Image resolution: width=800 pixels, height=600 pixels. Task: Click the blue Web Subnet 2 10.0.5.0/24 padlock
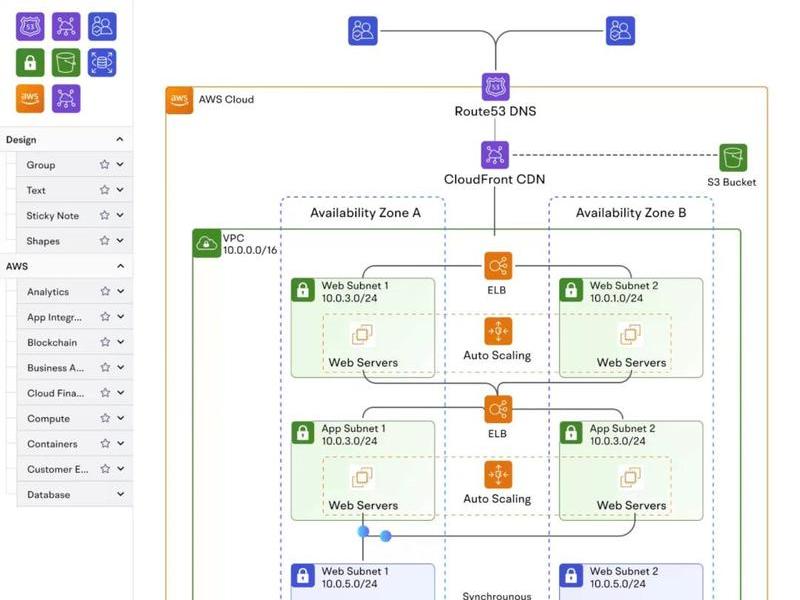[571, 576]
